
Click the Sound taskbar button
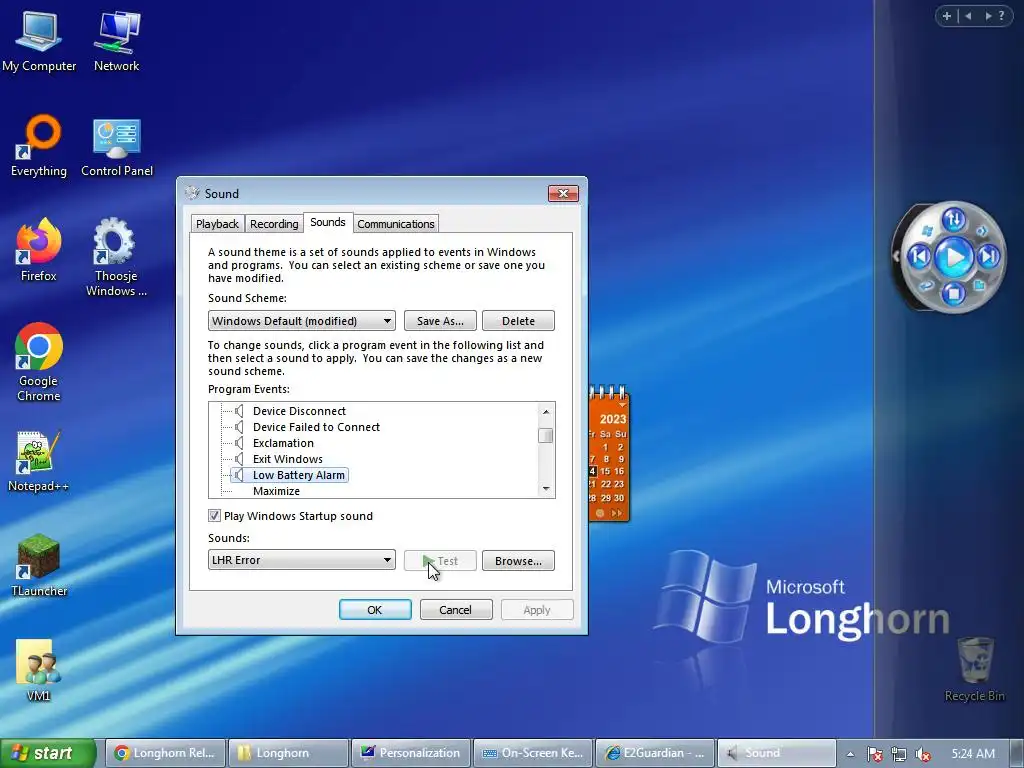777,753
